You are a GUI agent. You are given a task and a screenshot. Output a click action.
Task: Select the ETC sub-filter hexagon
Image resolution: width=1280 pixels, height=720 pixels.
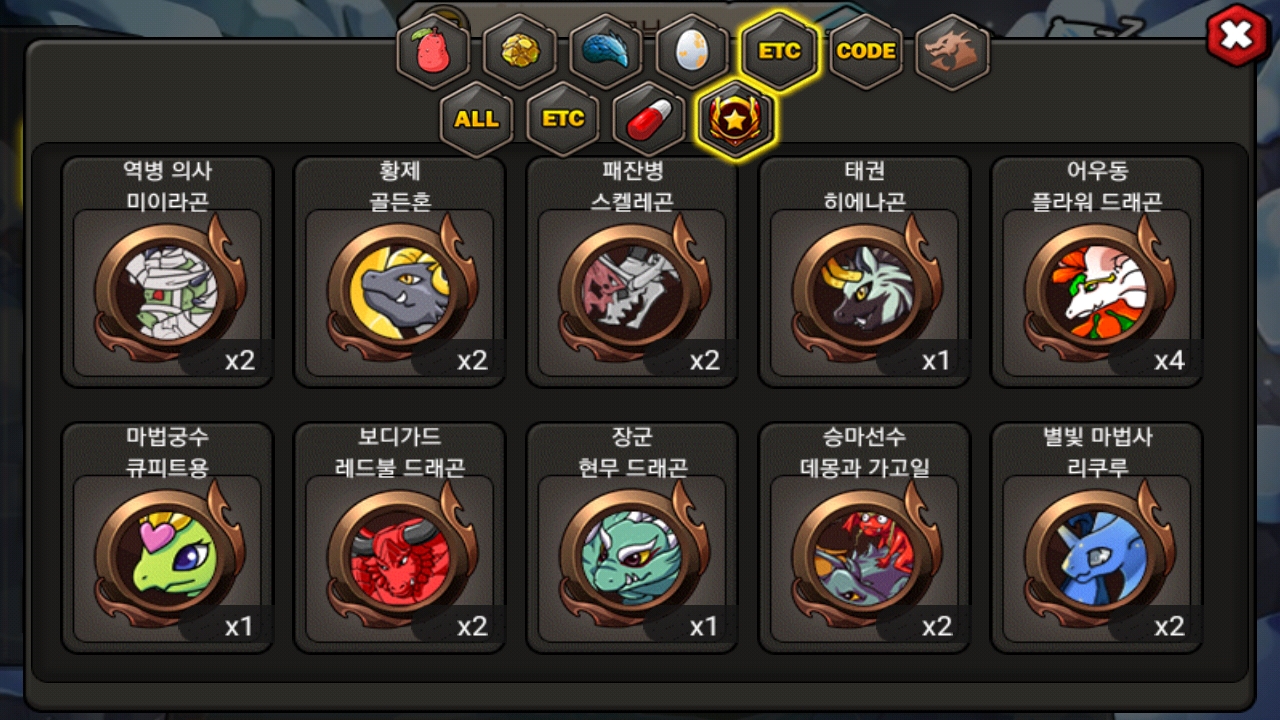point(563,119)
